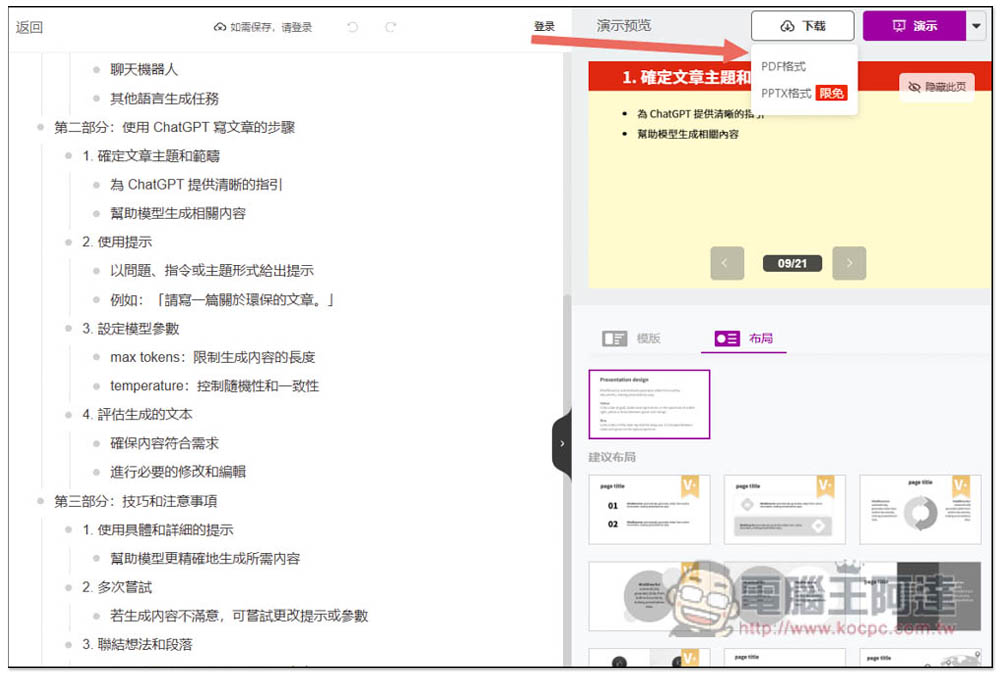
Task: Click the 演示预览 preview label
Action: click(624, 26)
